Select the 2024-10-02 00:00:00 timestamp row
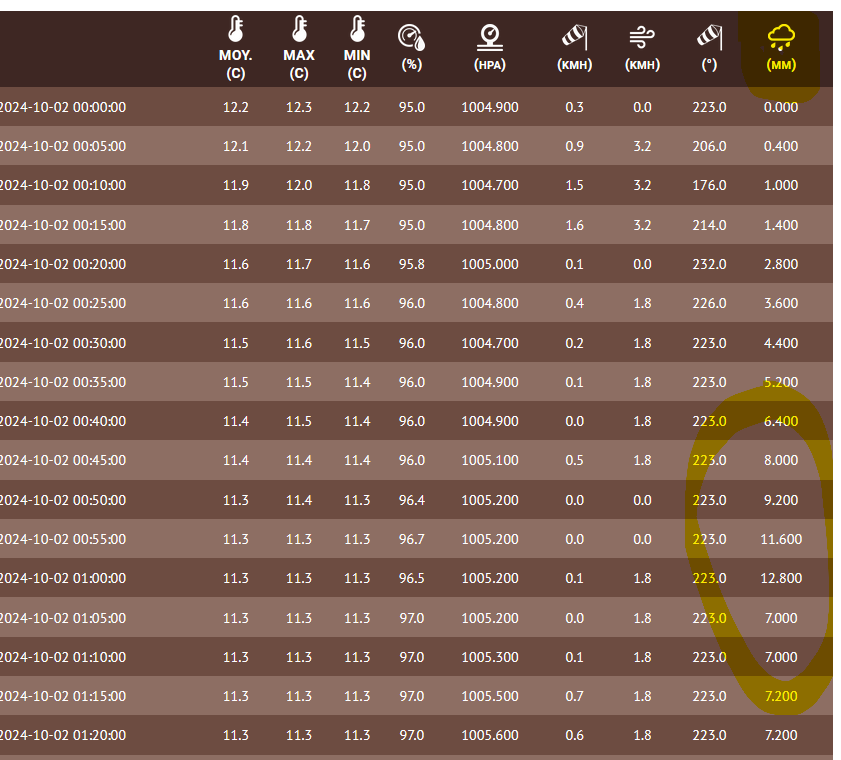 [x=63, y=107]
